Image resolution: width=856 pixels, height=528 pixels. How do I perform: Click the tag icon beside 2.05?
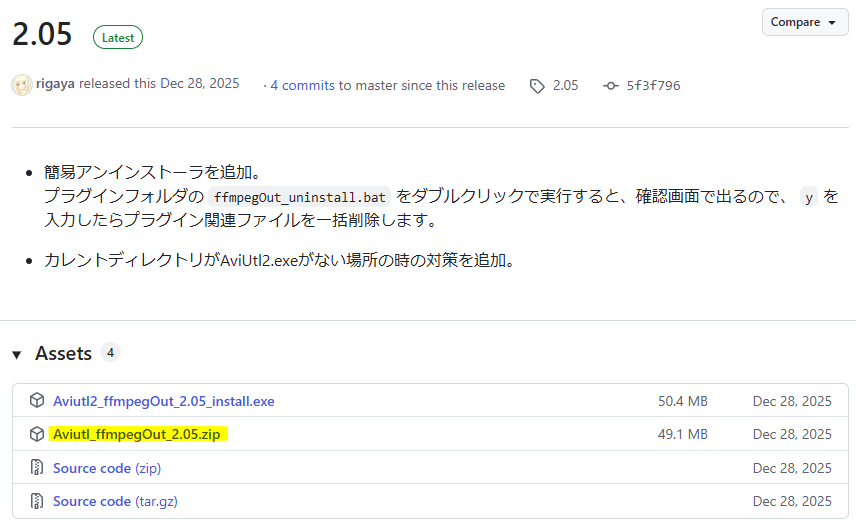pyautogui.click(x=537, y=85)
